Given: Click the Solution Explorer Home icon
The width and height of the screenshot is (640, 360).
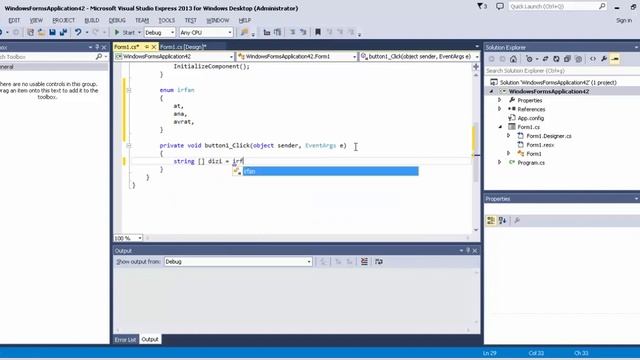Looking at the screenshot, I should click(513, 59).
